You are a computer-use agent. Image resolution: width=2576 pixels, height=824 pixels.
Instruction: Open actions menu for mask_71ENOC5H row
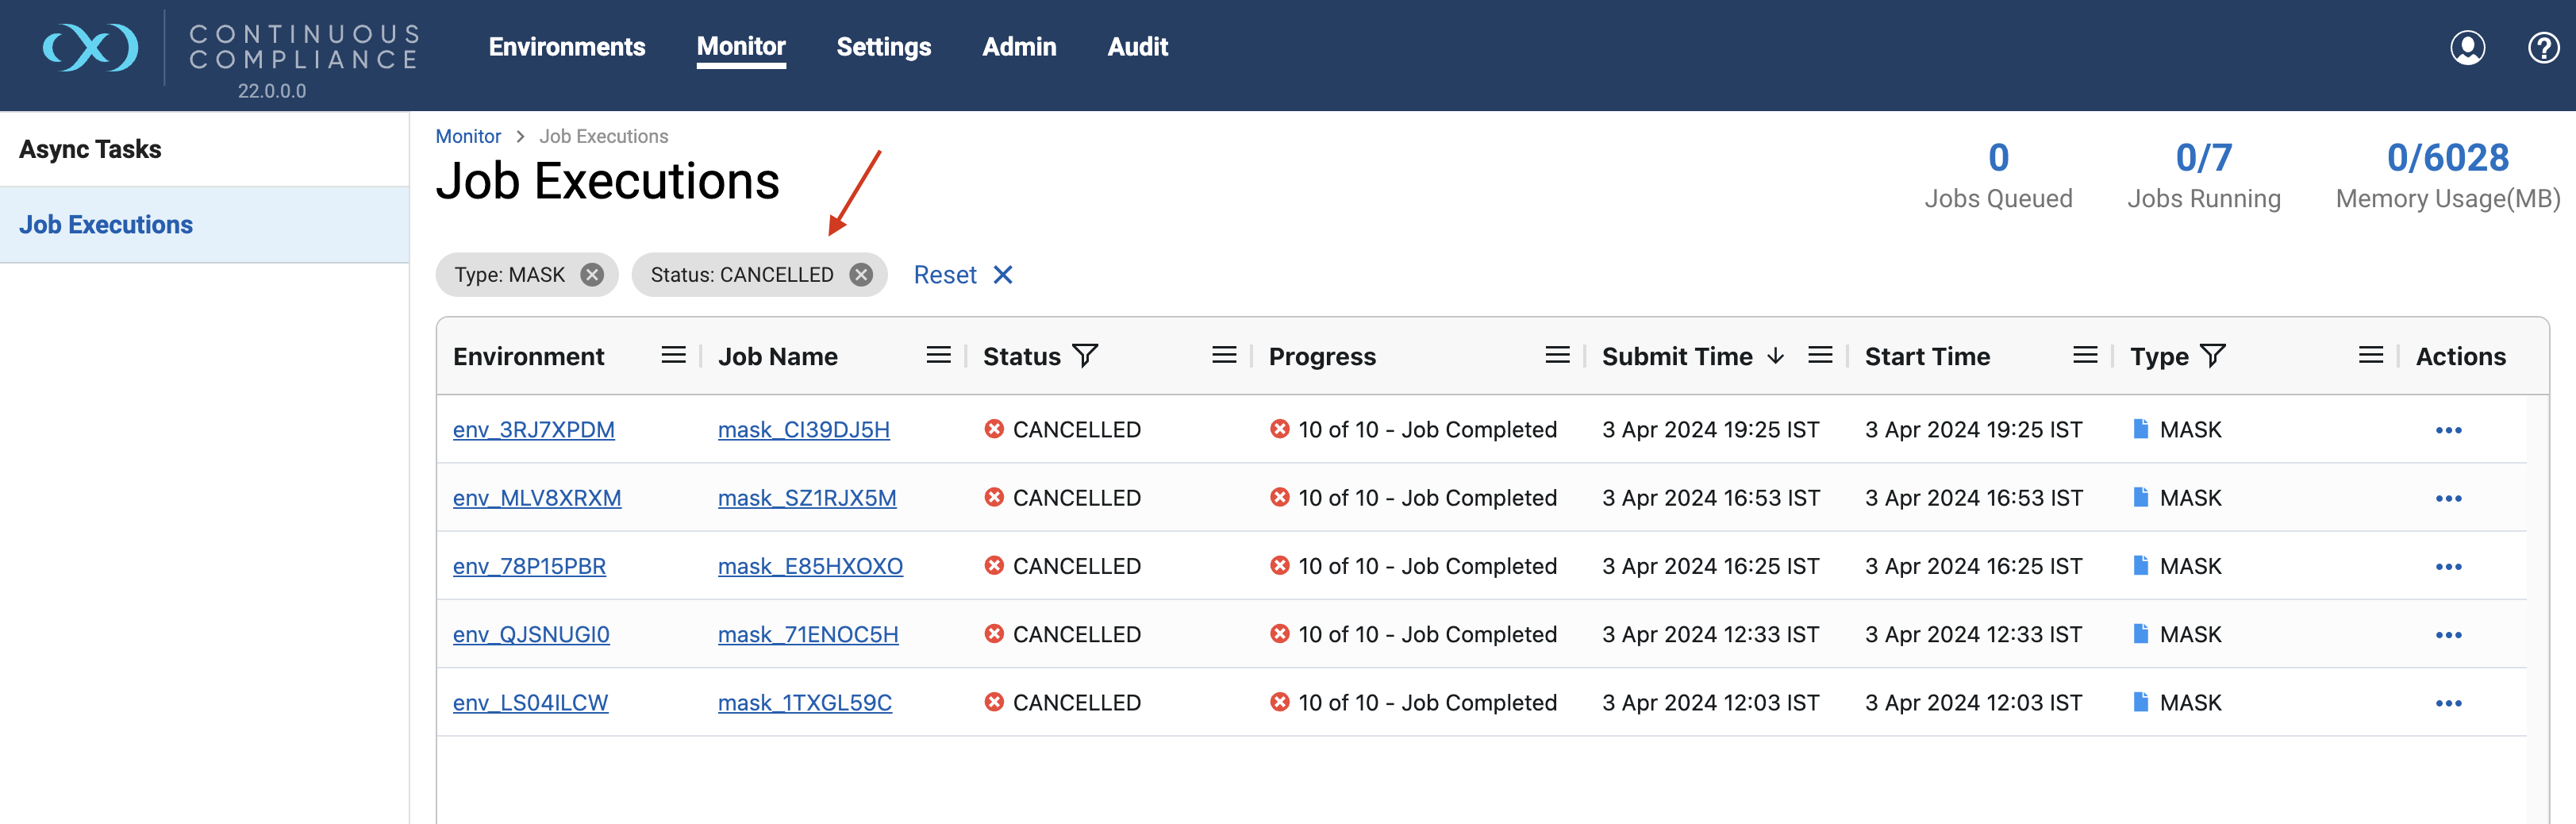pos(2449,635)
